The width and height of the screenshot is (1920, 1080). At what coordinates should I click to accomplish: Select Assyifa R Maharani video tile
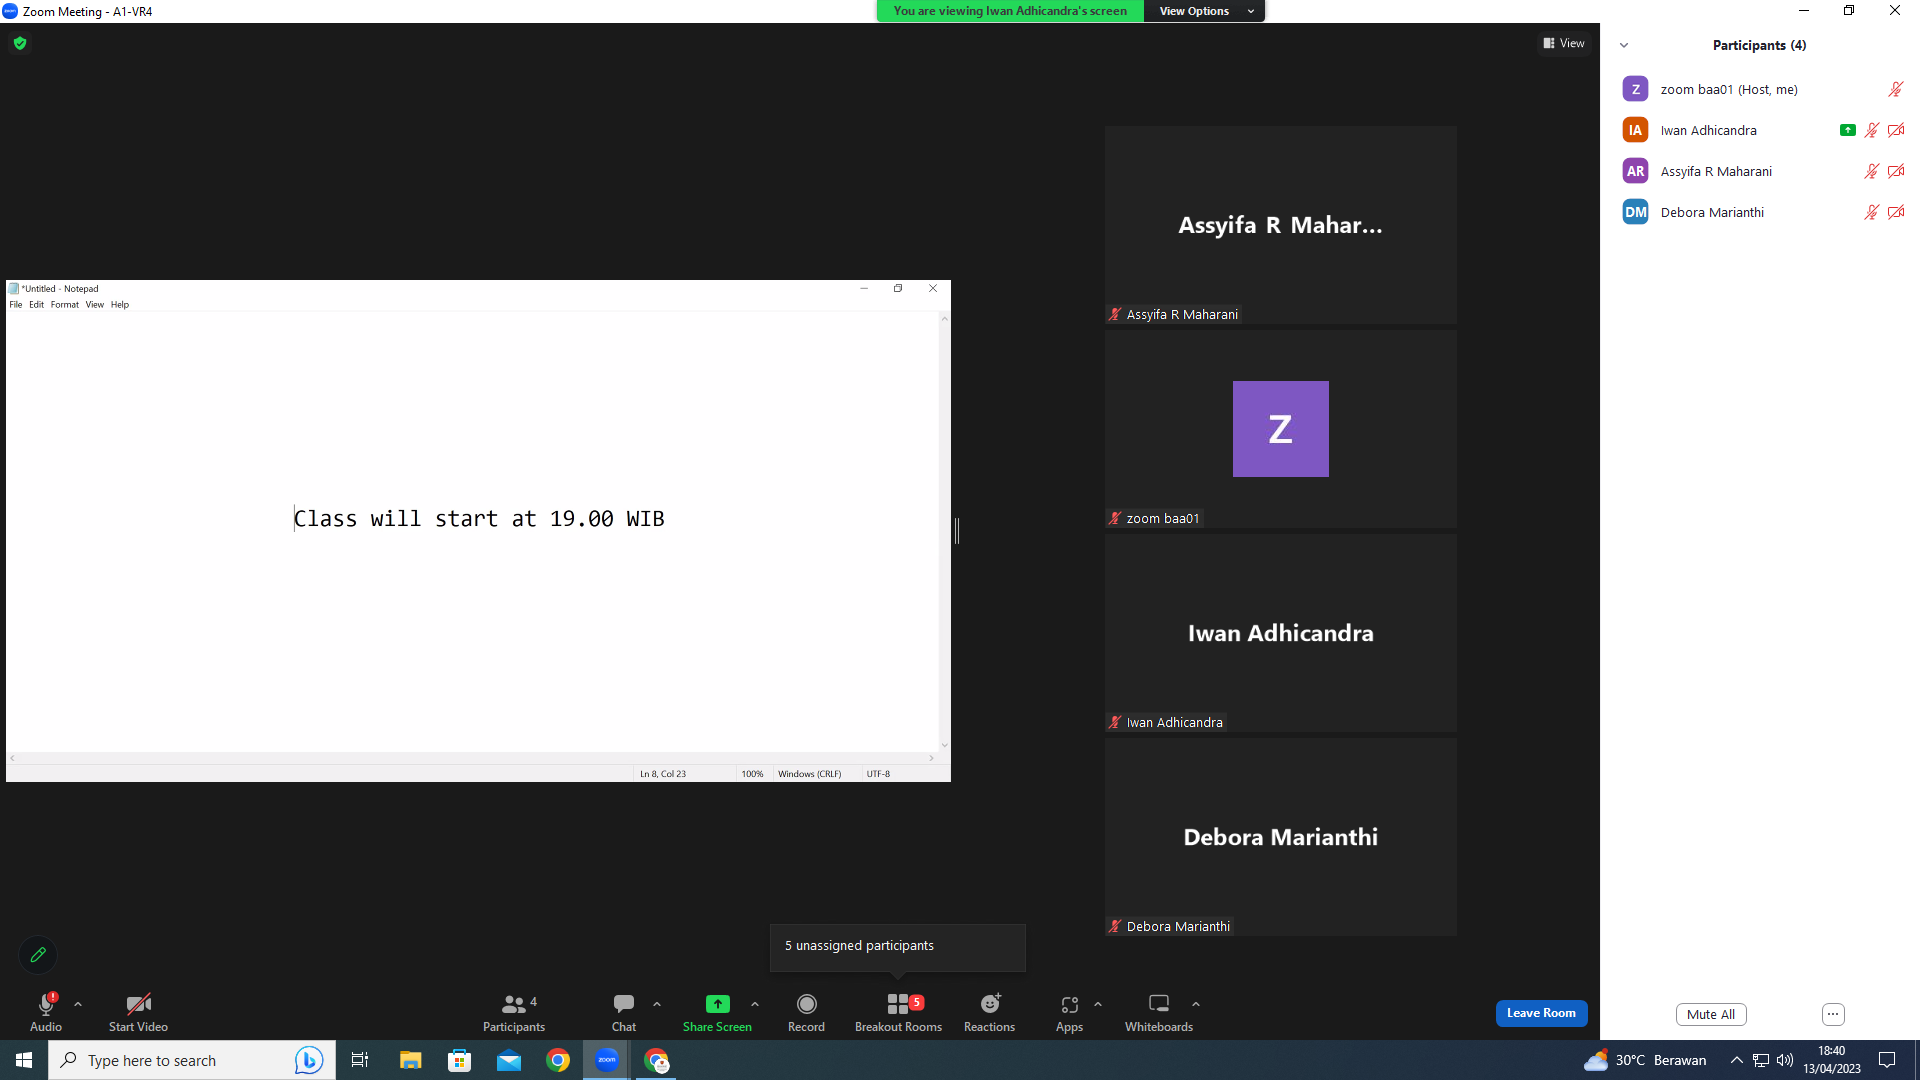pyautogui.click(x=1280, y=225)
